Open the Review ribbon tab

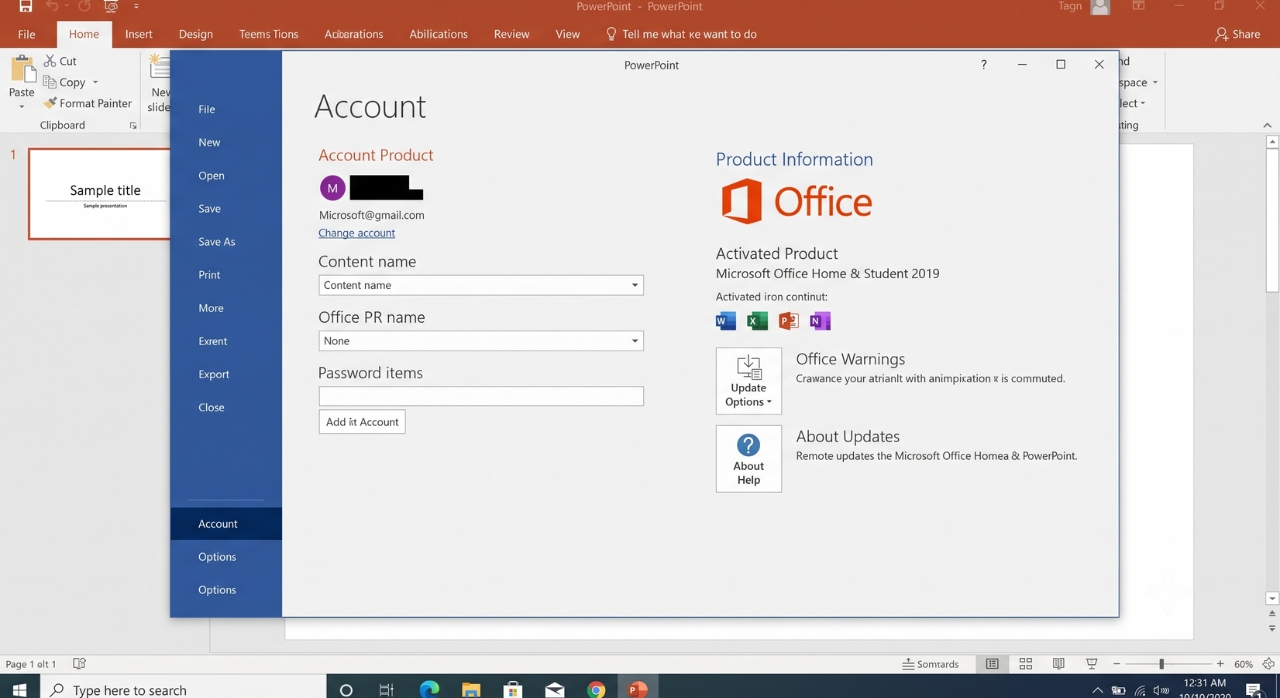click(511, 34)
